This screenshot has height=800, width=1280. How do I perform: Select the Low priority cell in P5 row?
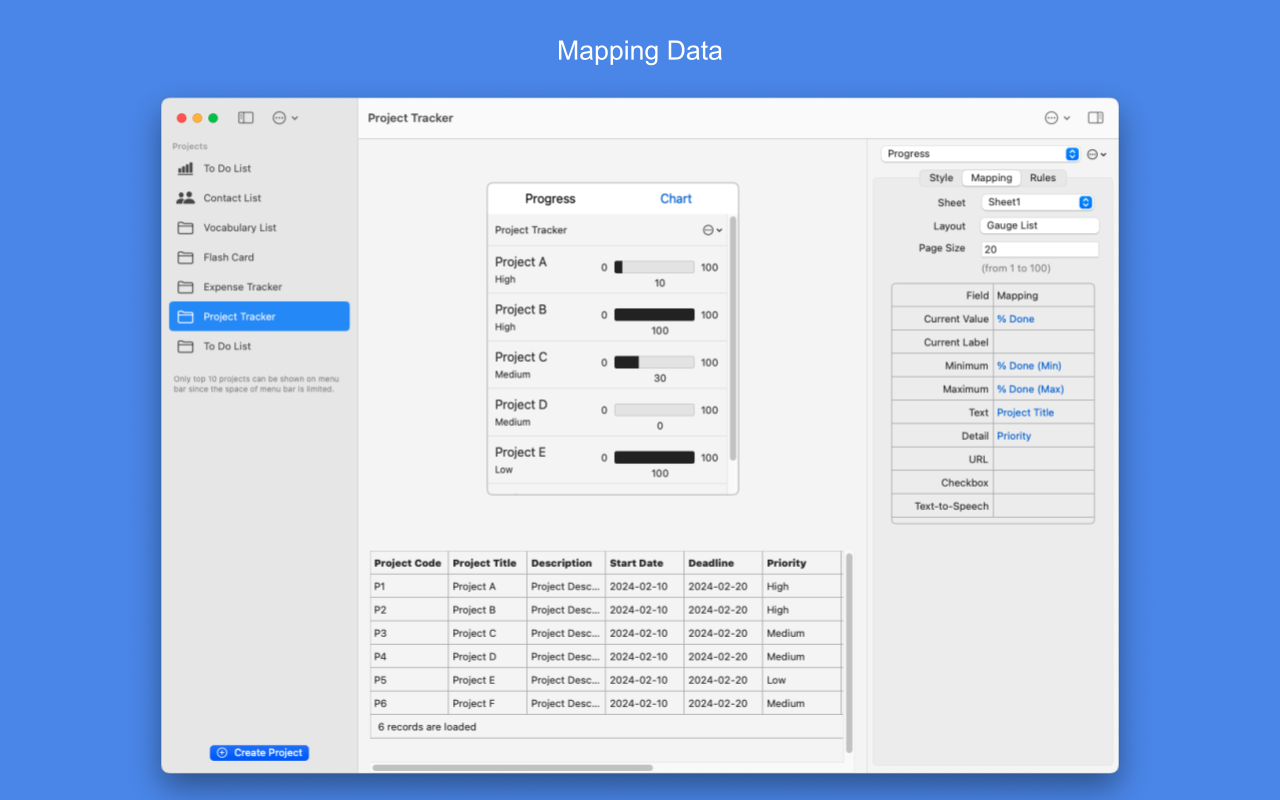(x=802, y=680)
